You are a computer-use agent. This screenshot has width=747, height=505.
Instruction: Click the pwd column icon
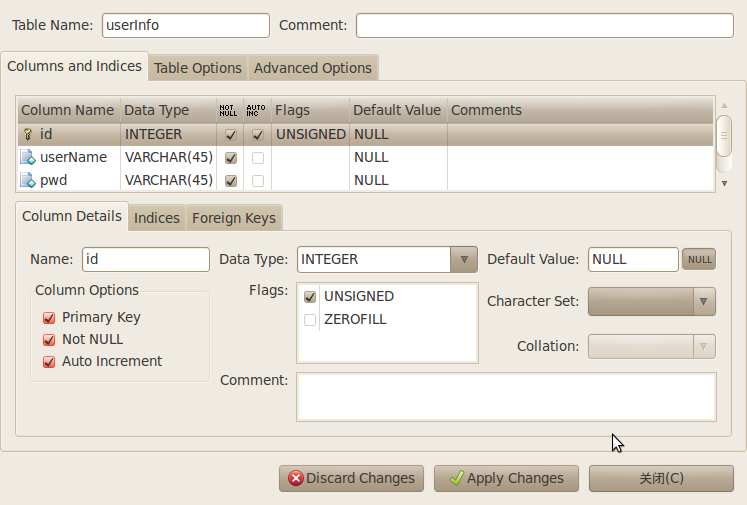pyautogui.click(x=28, y=180)
